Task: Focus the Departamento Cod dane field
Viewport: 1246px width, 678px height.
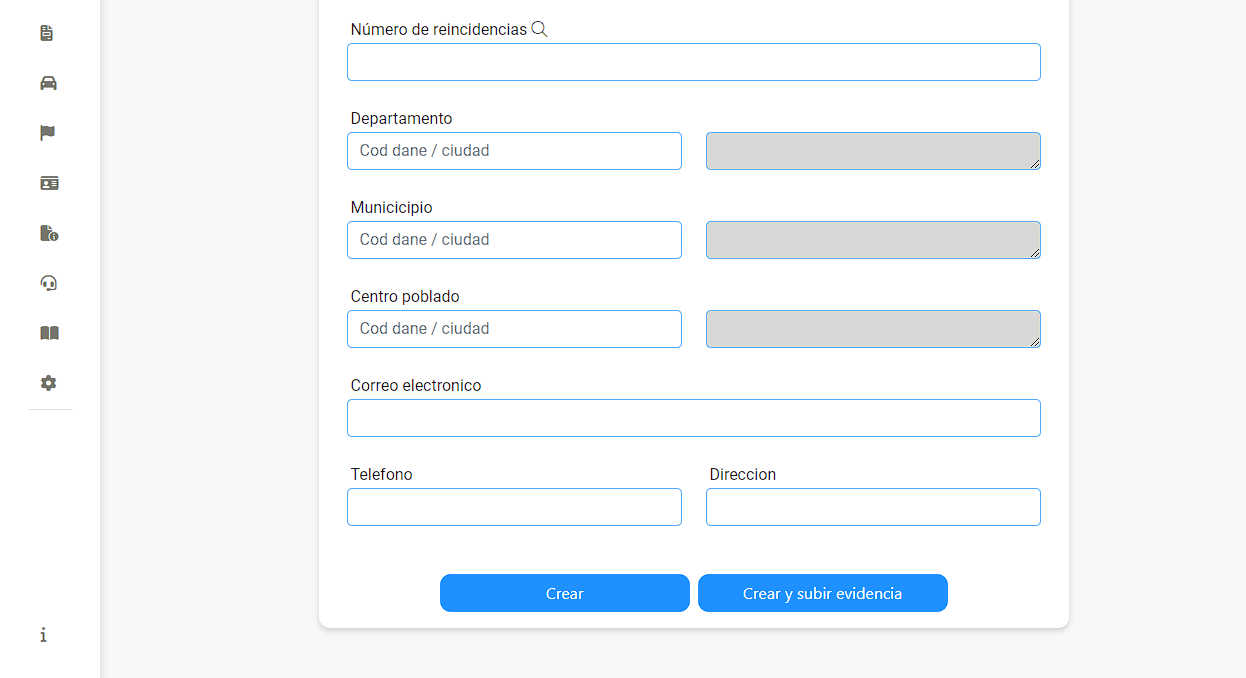Action: [514, 151]
